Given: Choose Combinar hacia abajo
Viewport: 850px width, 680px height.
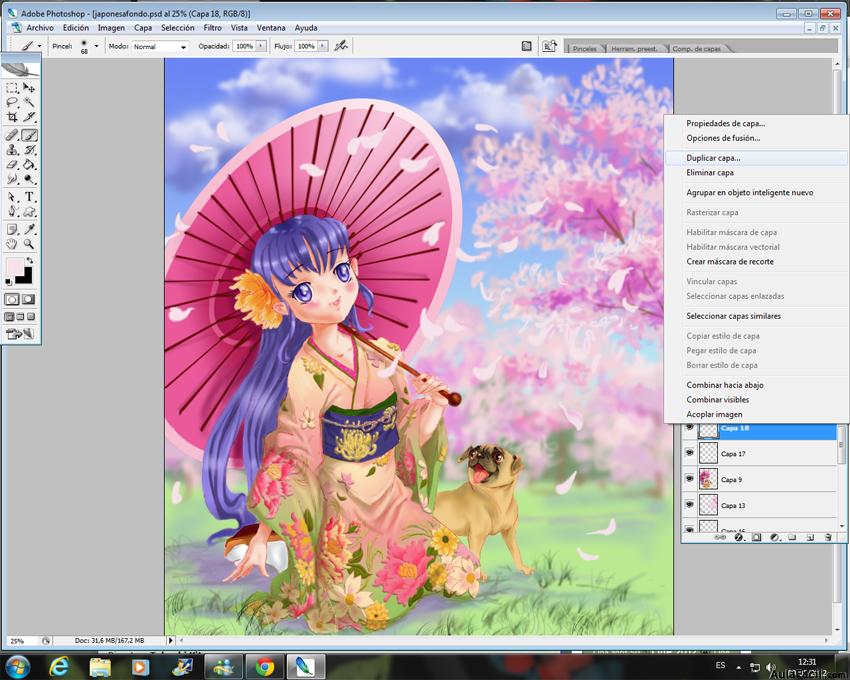Looking at the screenshot, I should [x=756, y=385].
